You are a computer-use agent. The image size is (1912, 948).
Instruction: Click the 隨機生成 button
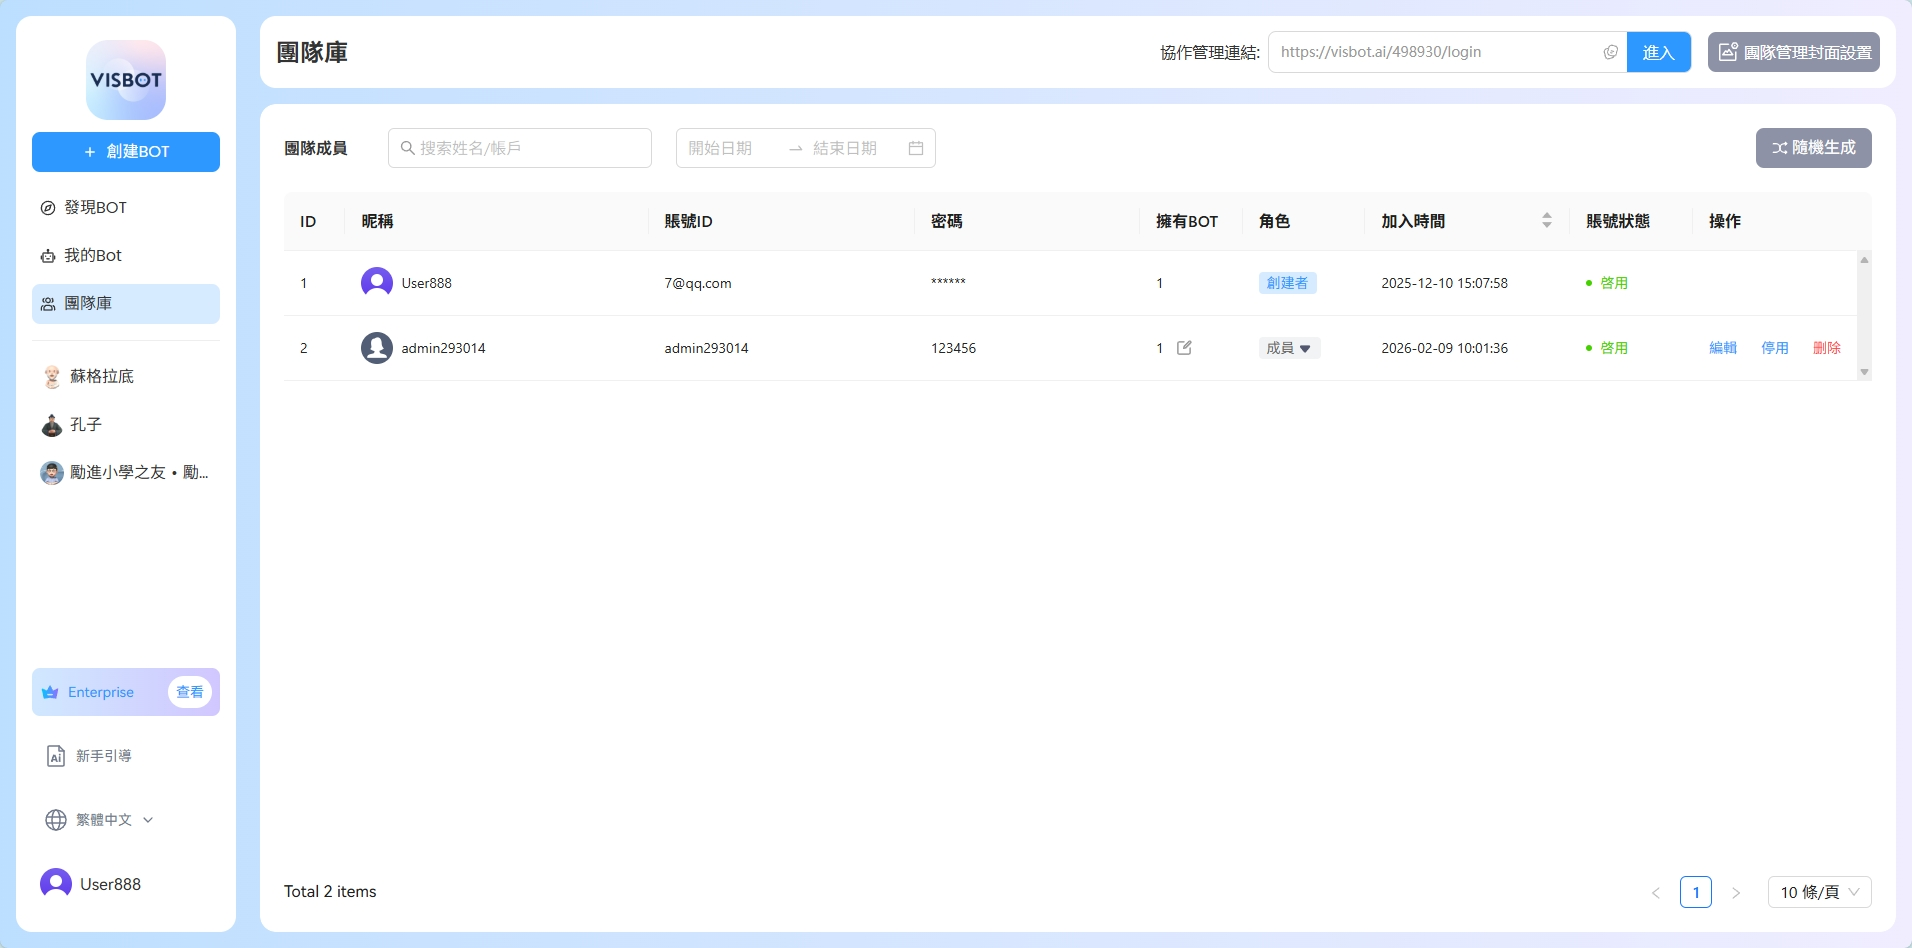click(1813, 148)
